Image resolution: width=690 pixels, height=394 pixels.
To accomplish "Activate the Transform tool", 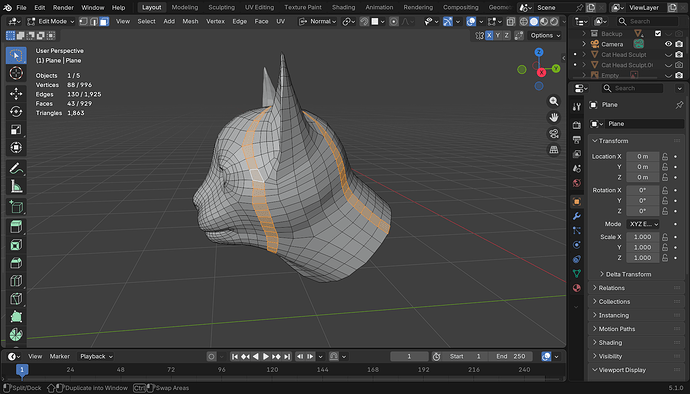I will [16, 147].
